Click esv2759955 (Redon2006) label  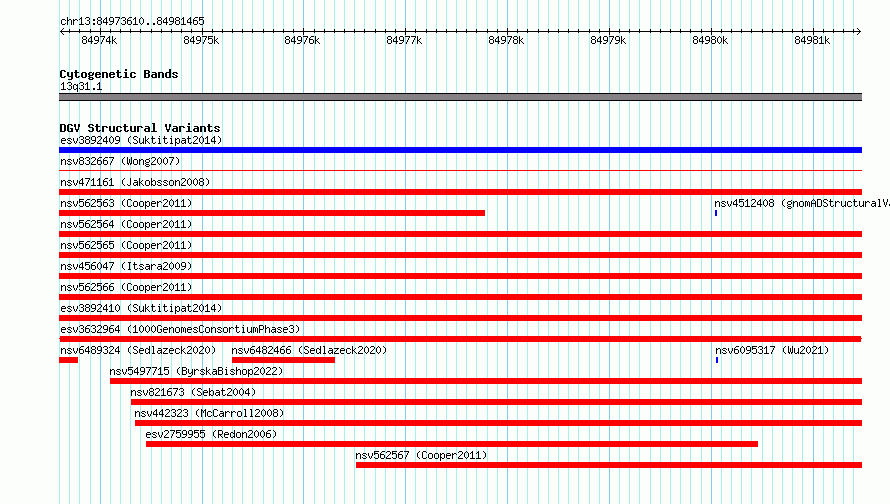click(211, 434)
